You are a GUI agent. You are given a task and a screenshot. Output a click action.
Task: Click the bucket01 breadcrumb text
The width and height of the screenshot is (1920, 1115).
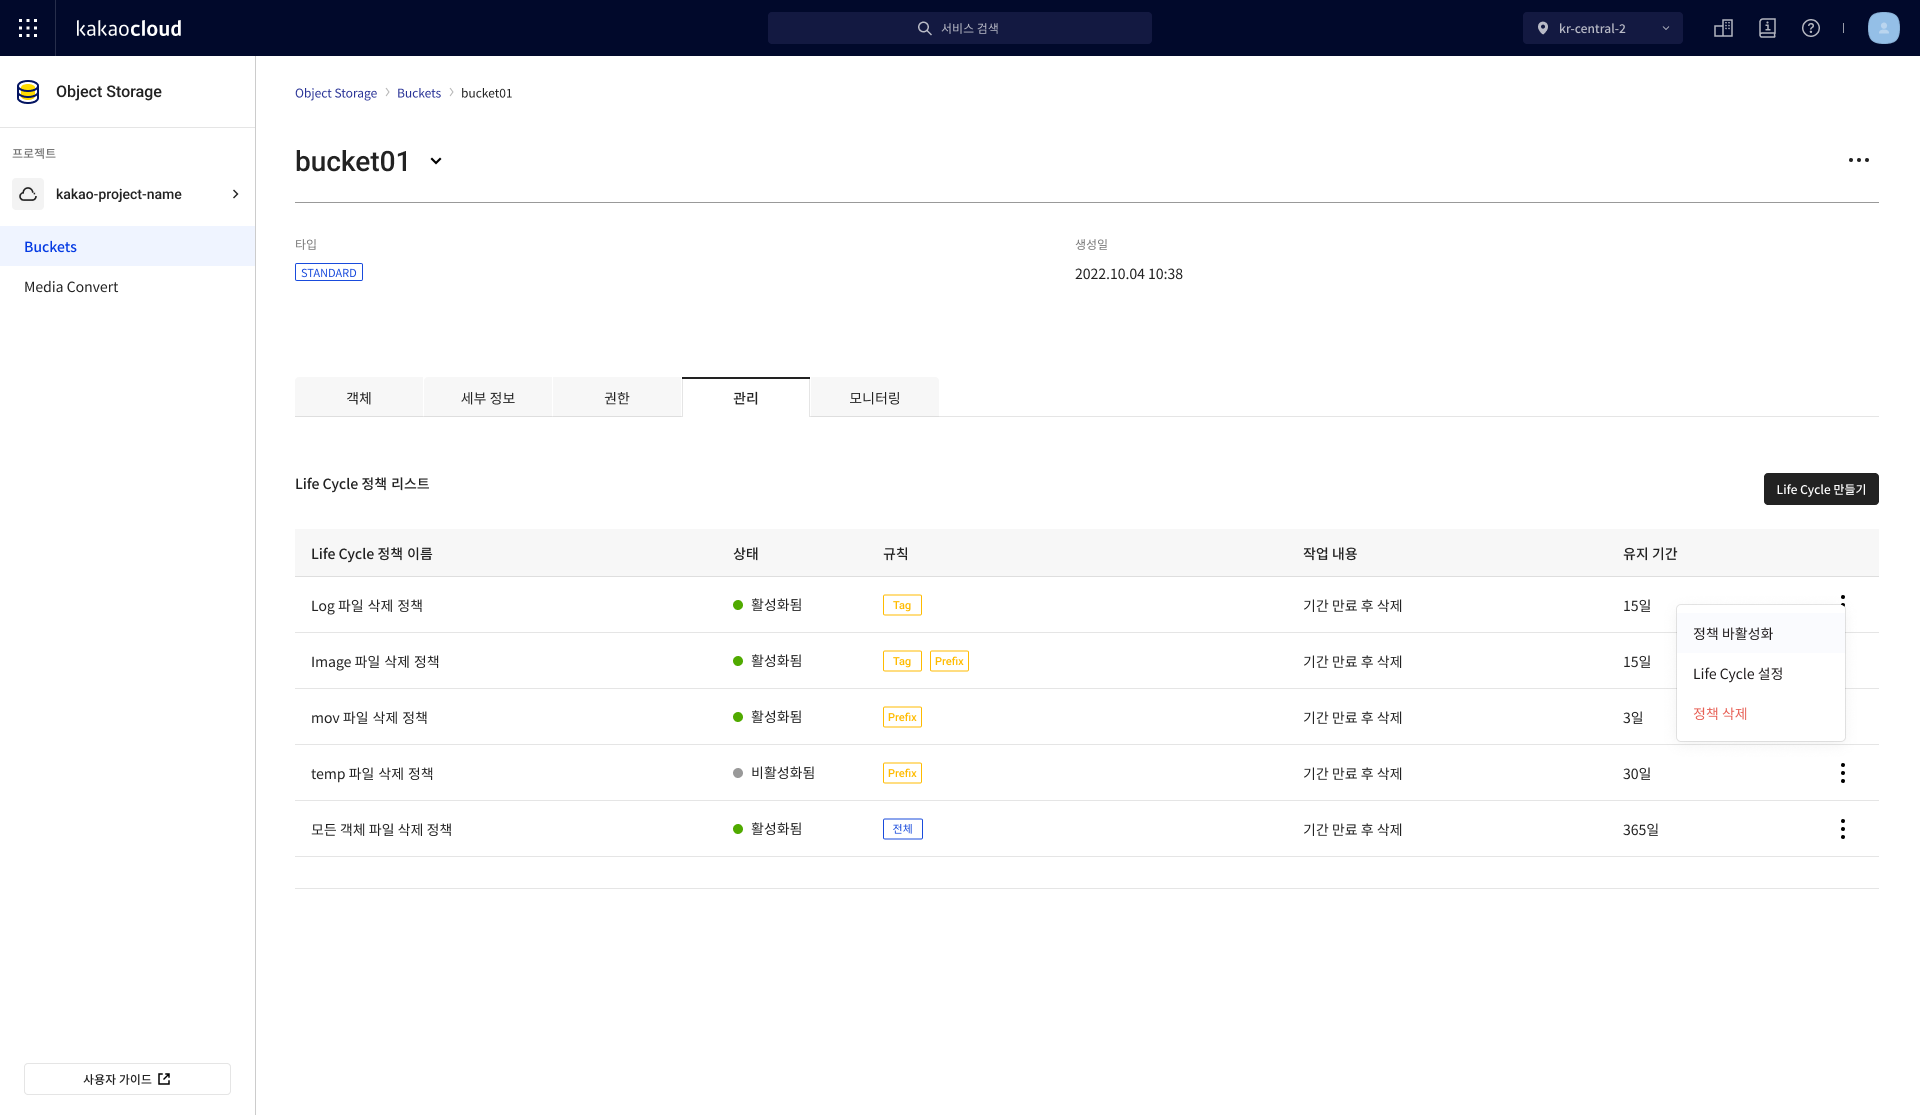click(x=486, y=93)
